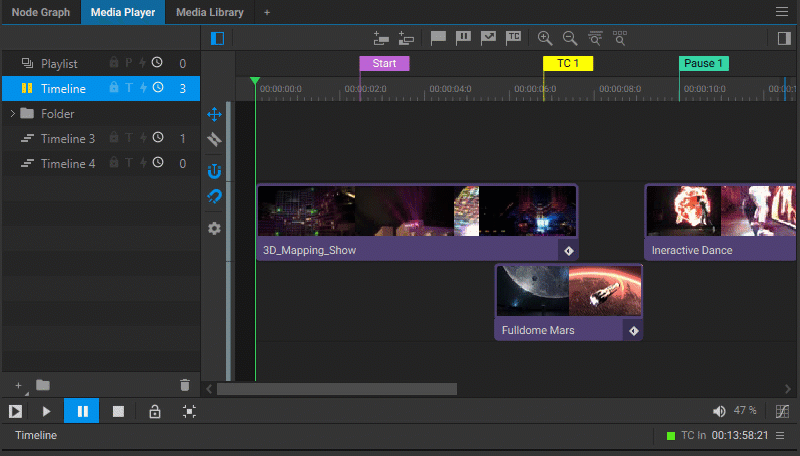Image resolution: width=800 pixels, height=456 pixels.
Task: Click keyframe diamond on 3D_Mapping_Show clip
Action: (568, 250)
